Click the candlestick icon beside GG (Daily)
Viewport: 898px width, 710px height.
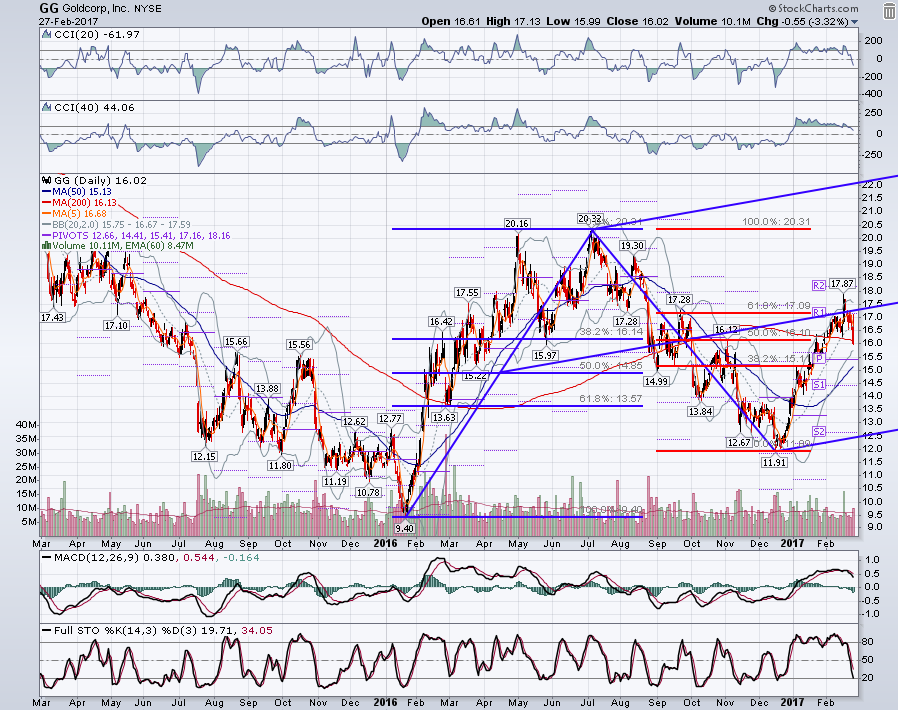(46, 180)
